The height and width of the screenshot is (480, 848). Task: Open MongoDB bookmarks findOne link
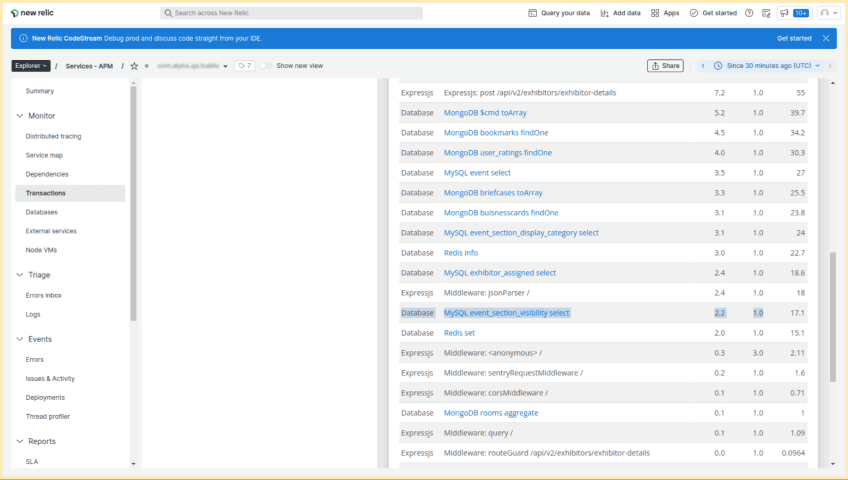tap(496, 132)
